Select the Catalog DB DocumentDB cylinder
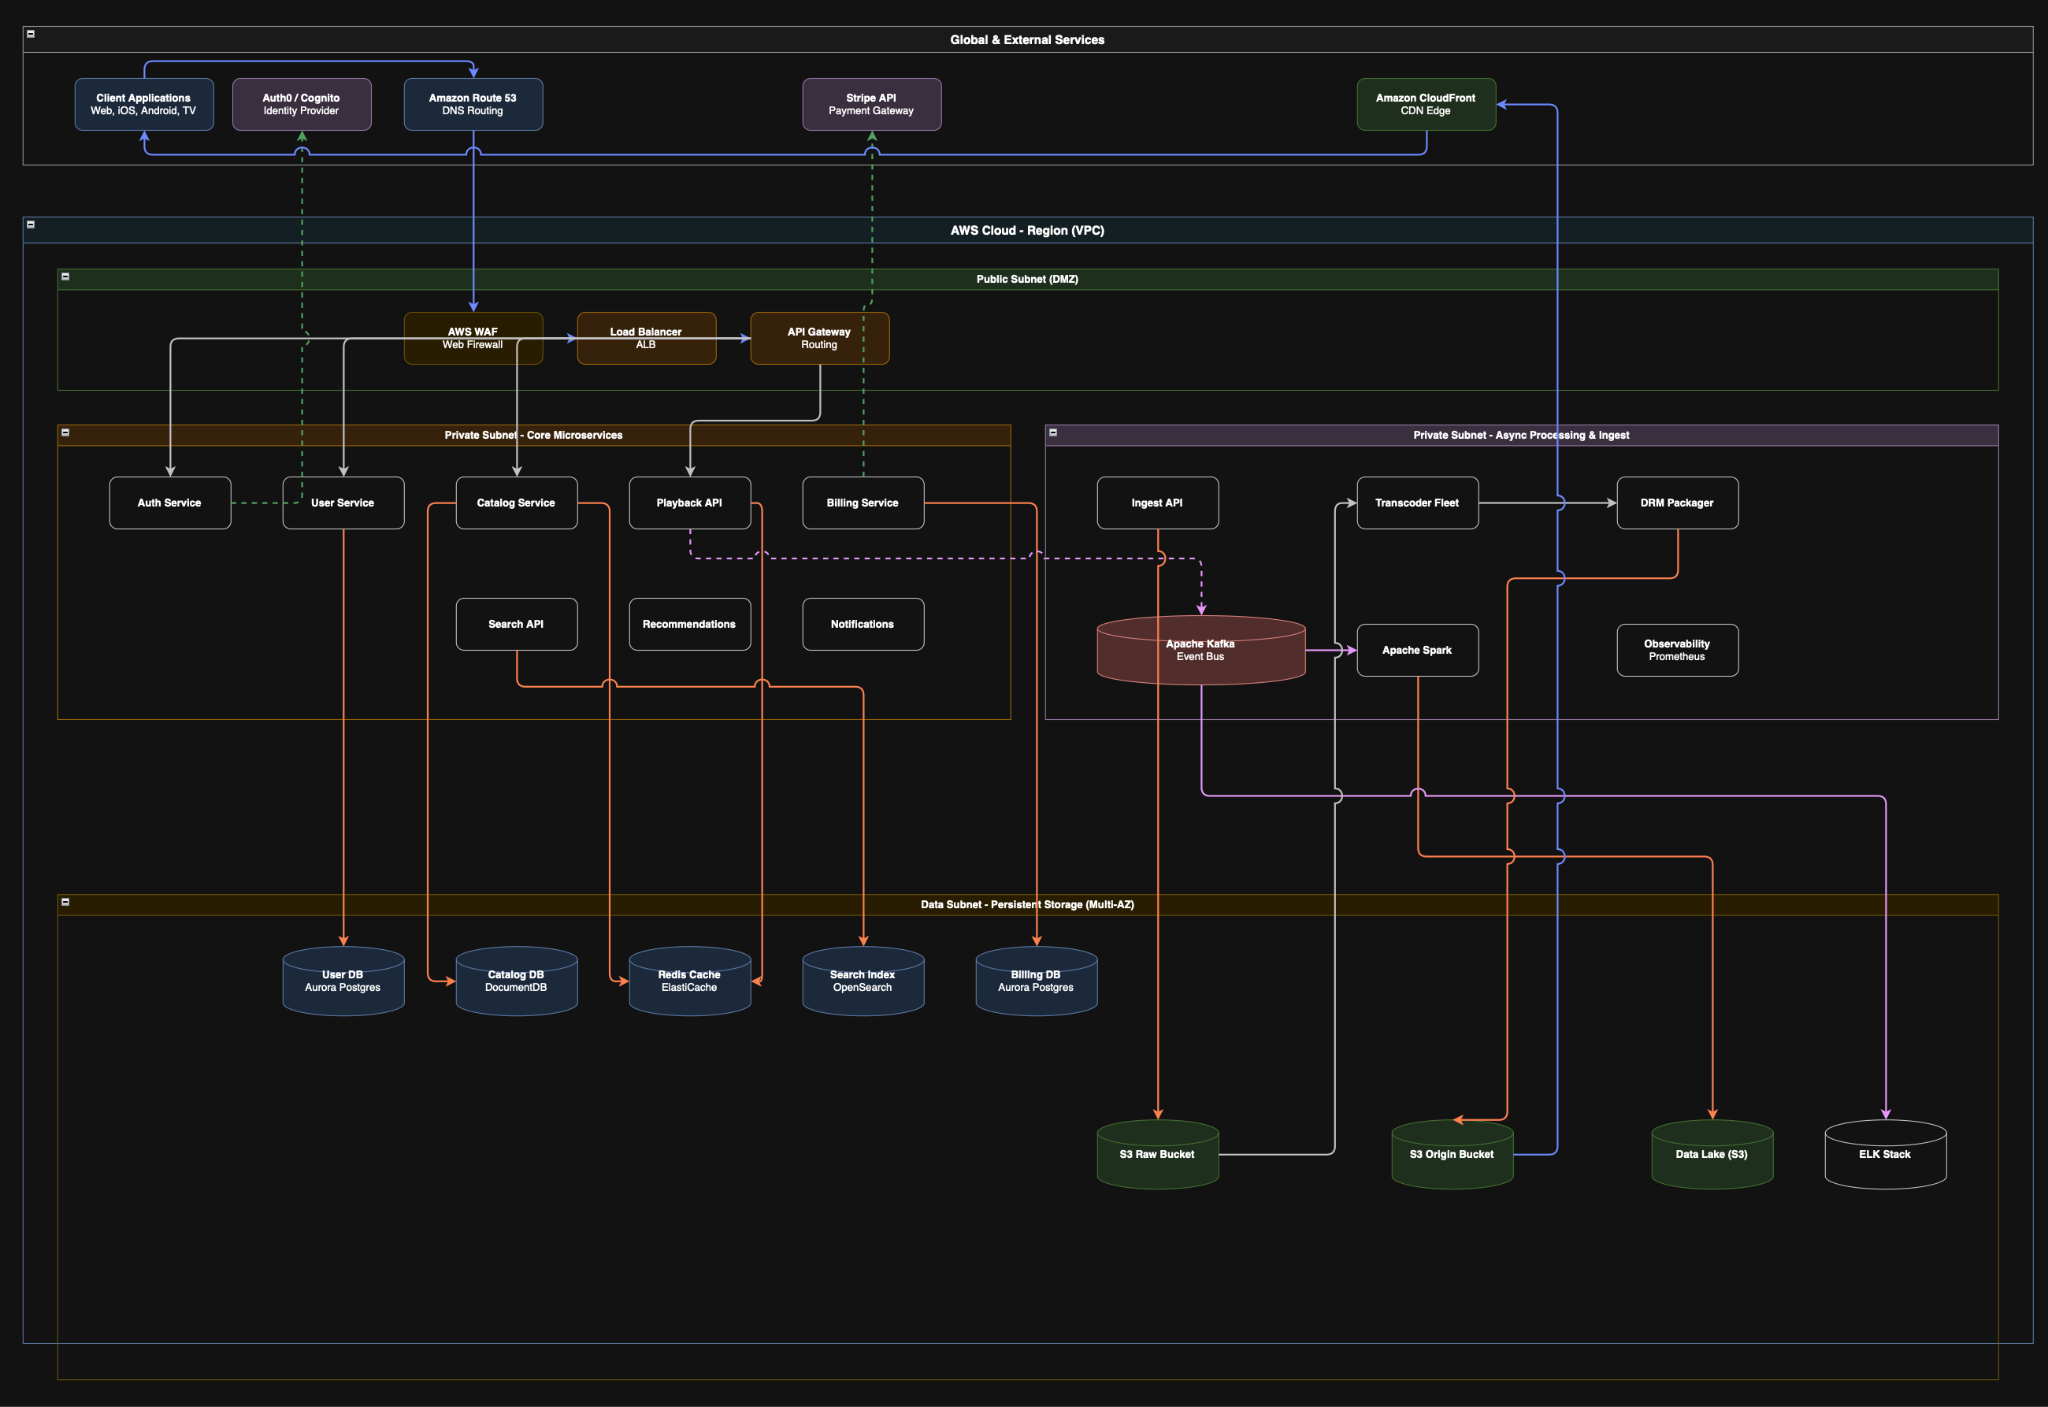Screen dimensions: 2048x1407 point(516,981)
